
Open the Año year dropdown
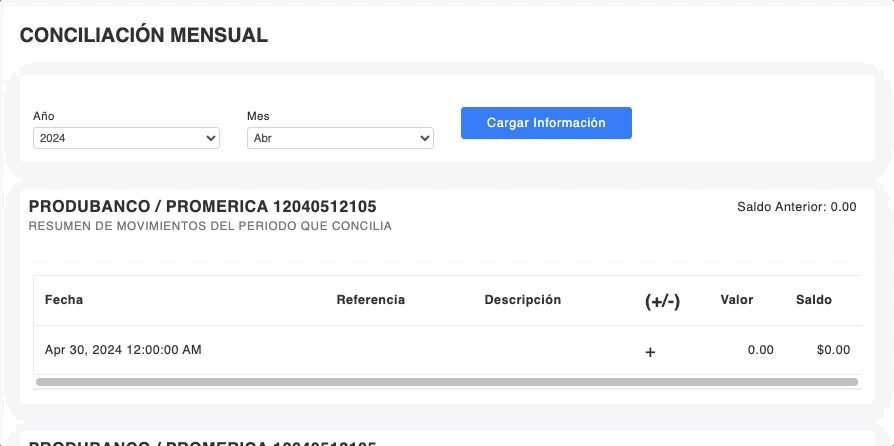(x=126, y=138)
